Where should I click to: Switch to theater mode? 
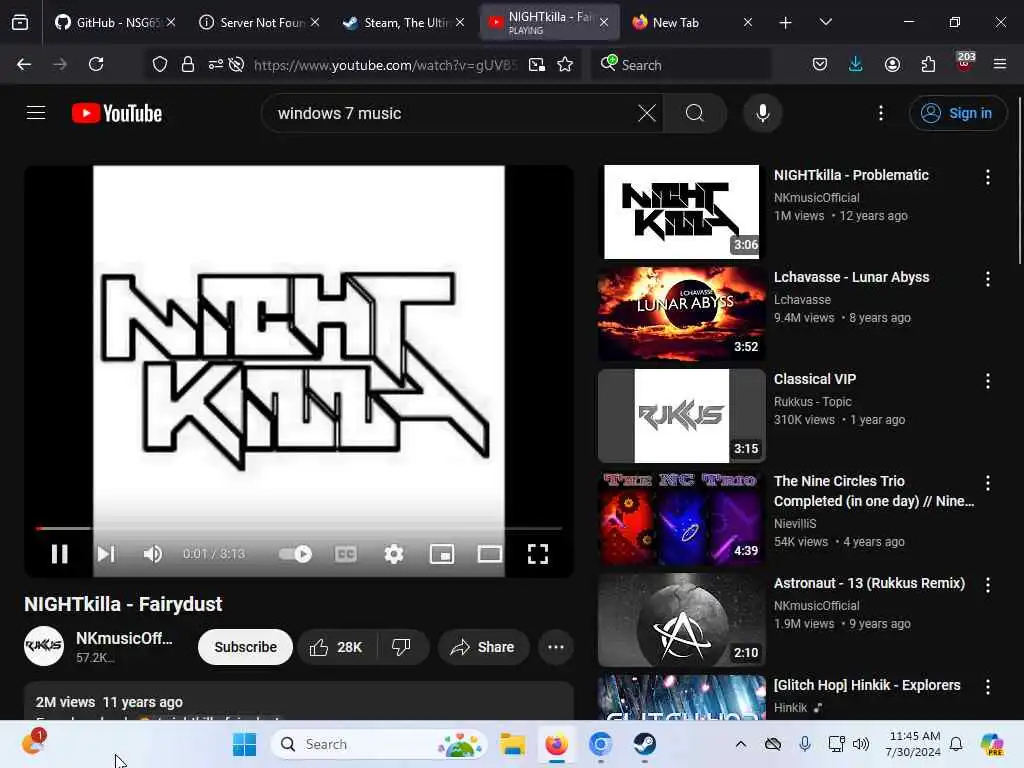tap(490, 554)
